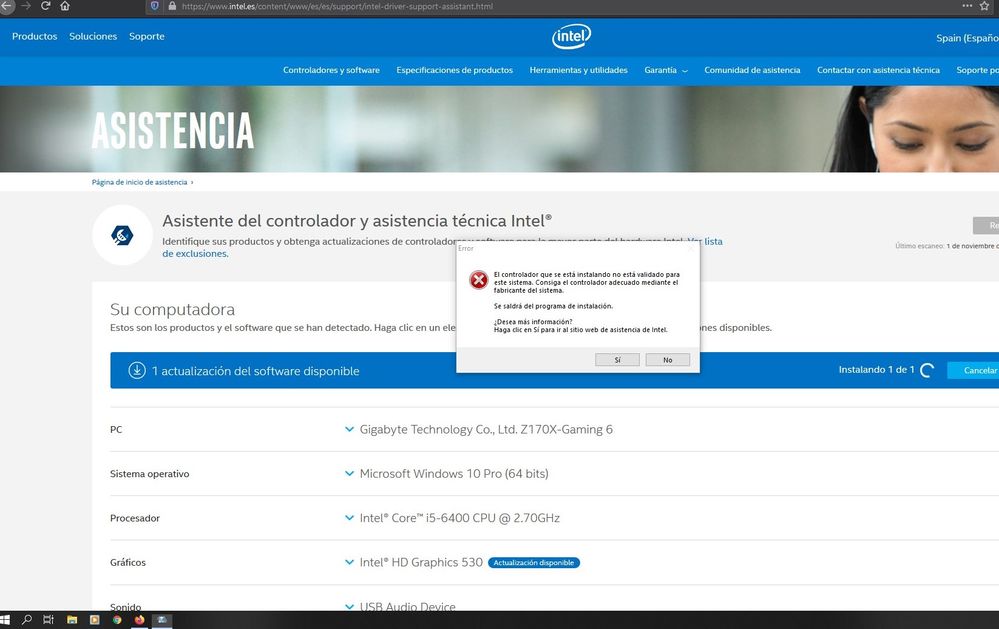Open Firefox from the Windows taskbar
The width and height of the screenshot is (999, 629).
point(139,620)
